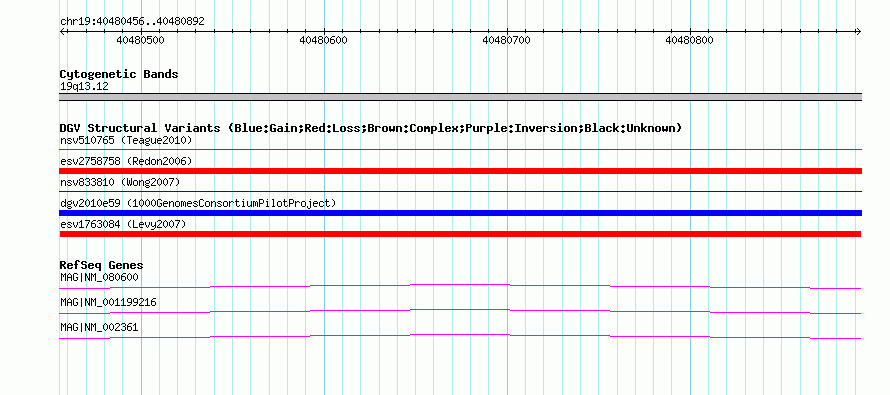The image size is (890, 395).
Task: Click the thin blue nsv833810 gain line
Action: click(x=460, y=191)
